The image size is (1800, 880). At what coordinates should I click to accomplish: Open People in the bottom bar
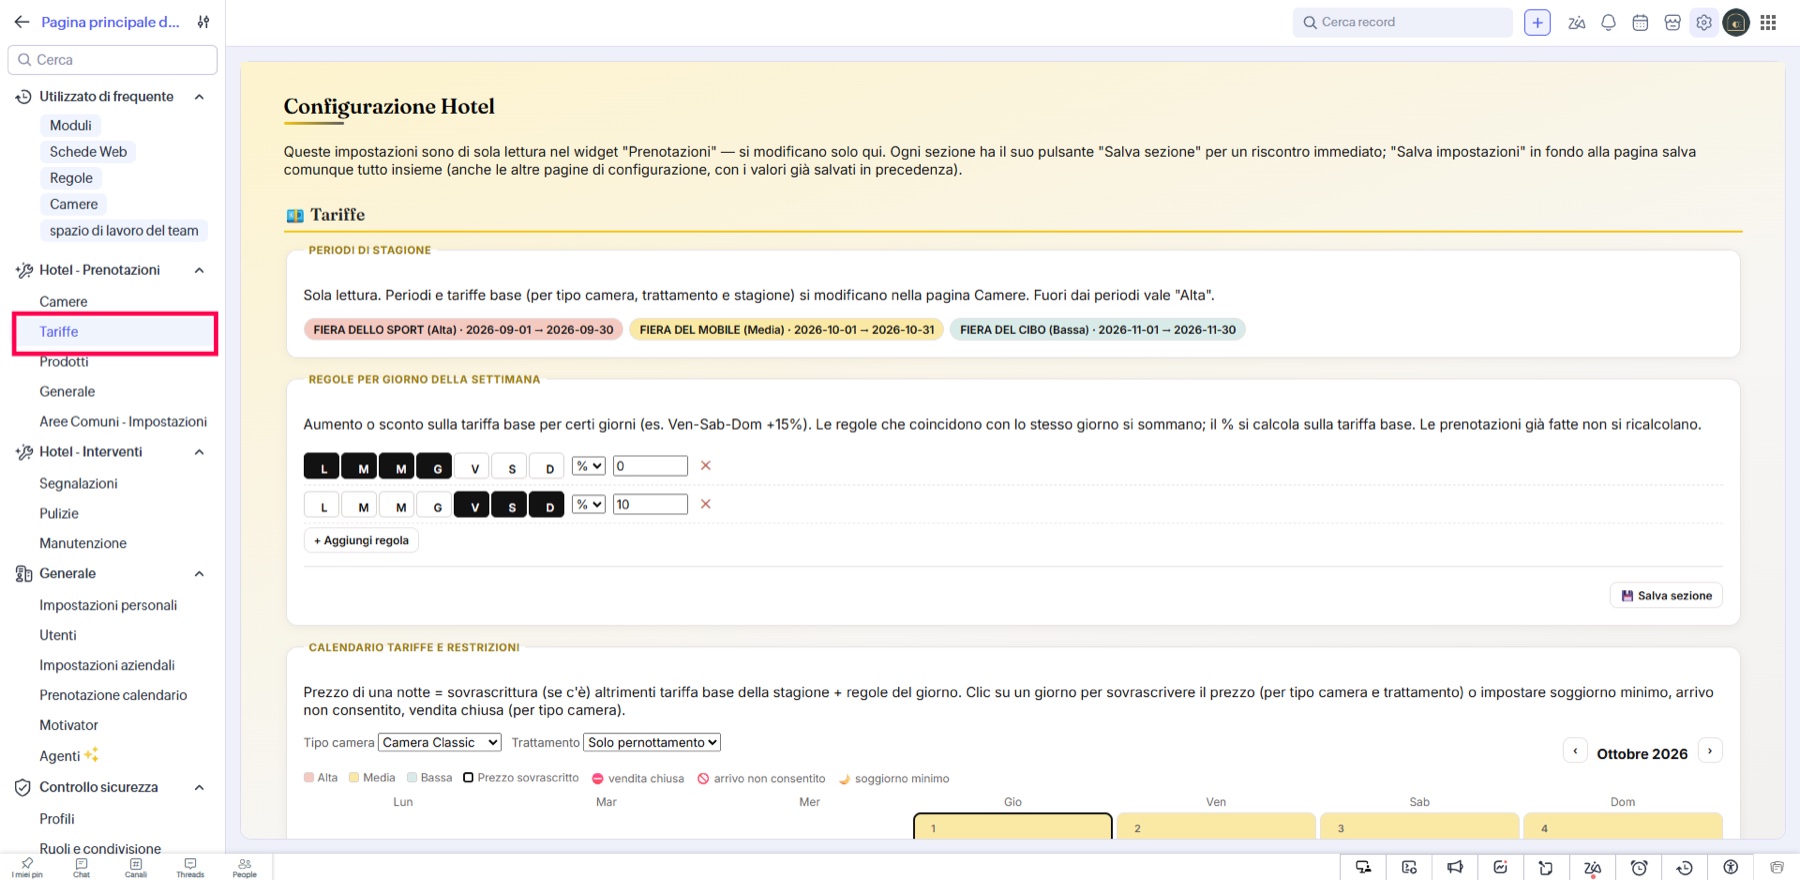pos(245,867)
